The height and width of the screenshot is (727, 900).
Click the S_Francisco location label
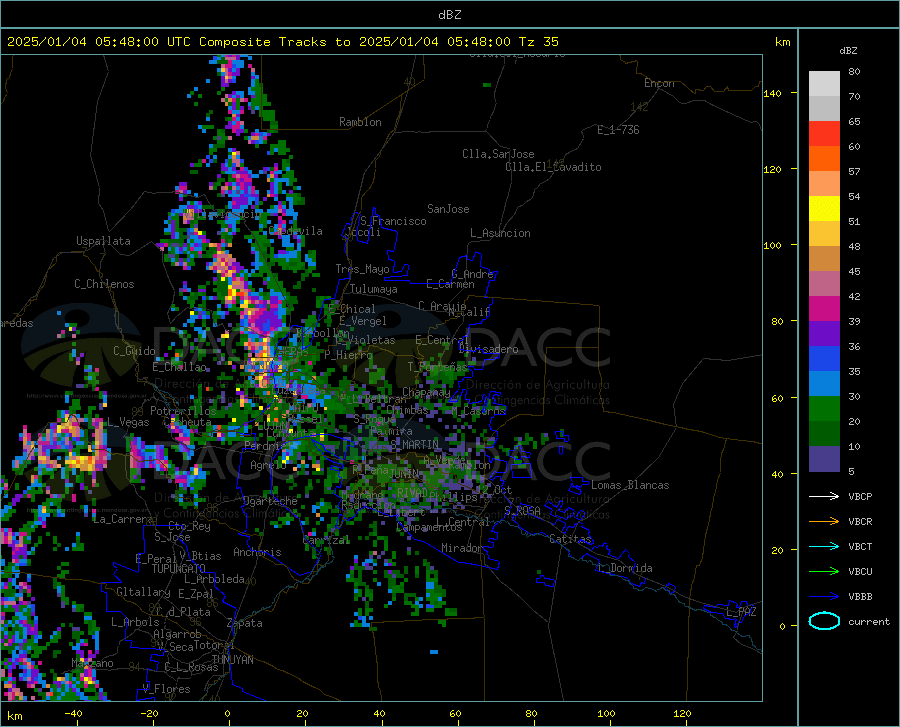pos(393,221)
